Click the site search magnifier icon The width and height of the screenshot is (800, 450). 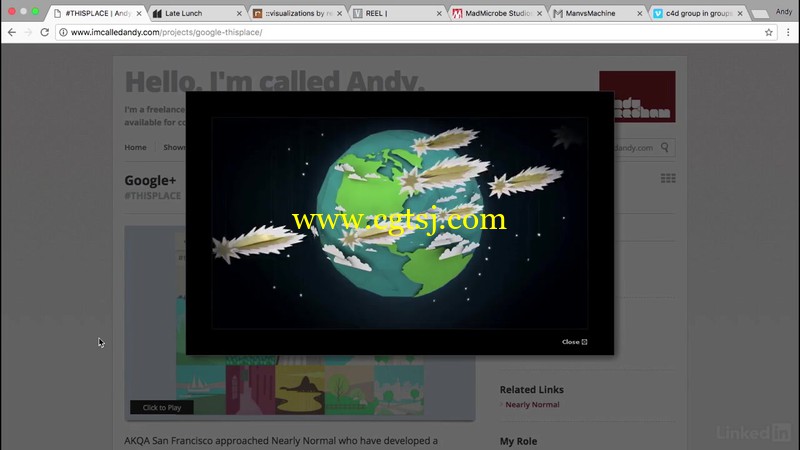[665, 147]
